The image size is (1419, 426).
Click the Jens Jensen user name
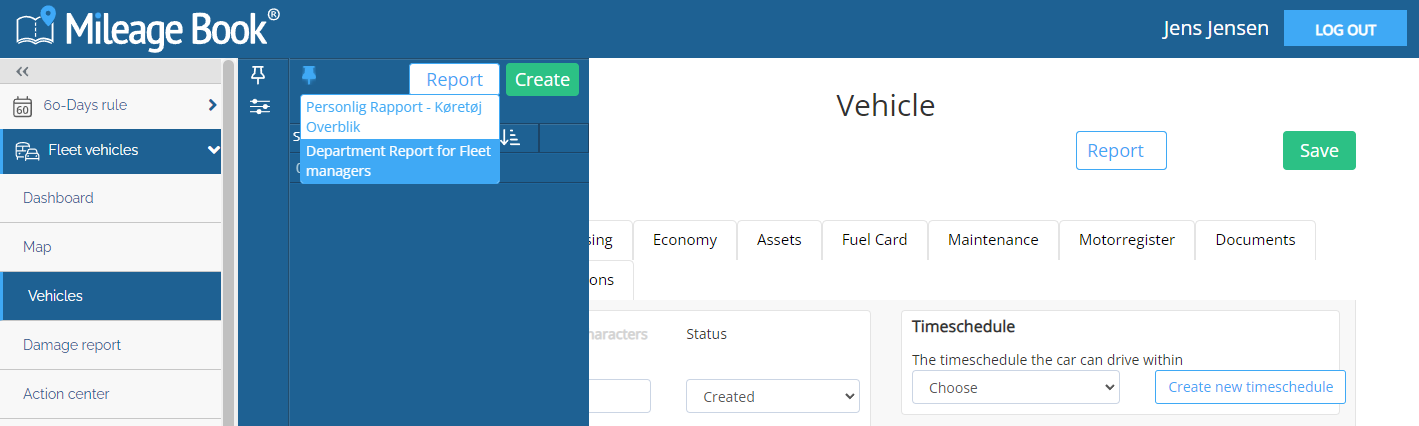tap(1215, 29)
